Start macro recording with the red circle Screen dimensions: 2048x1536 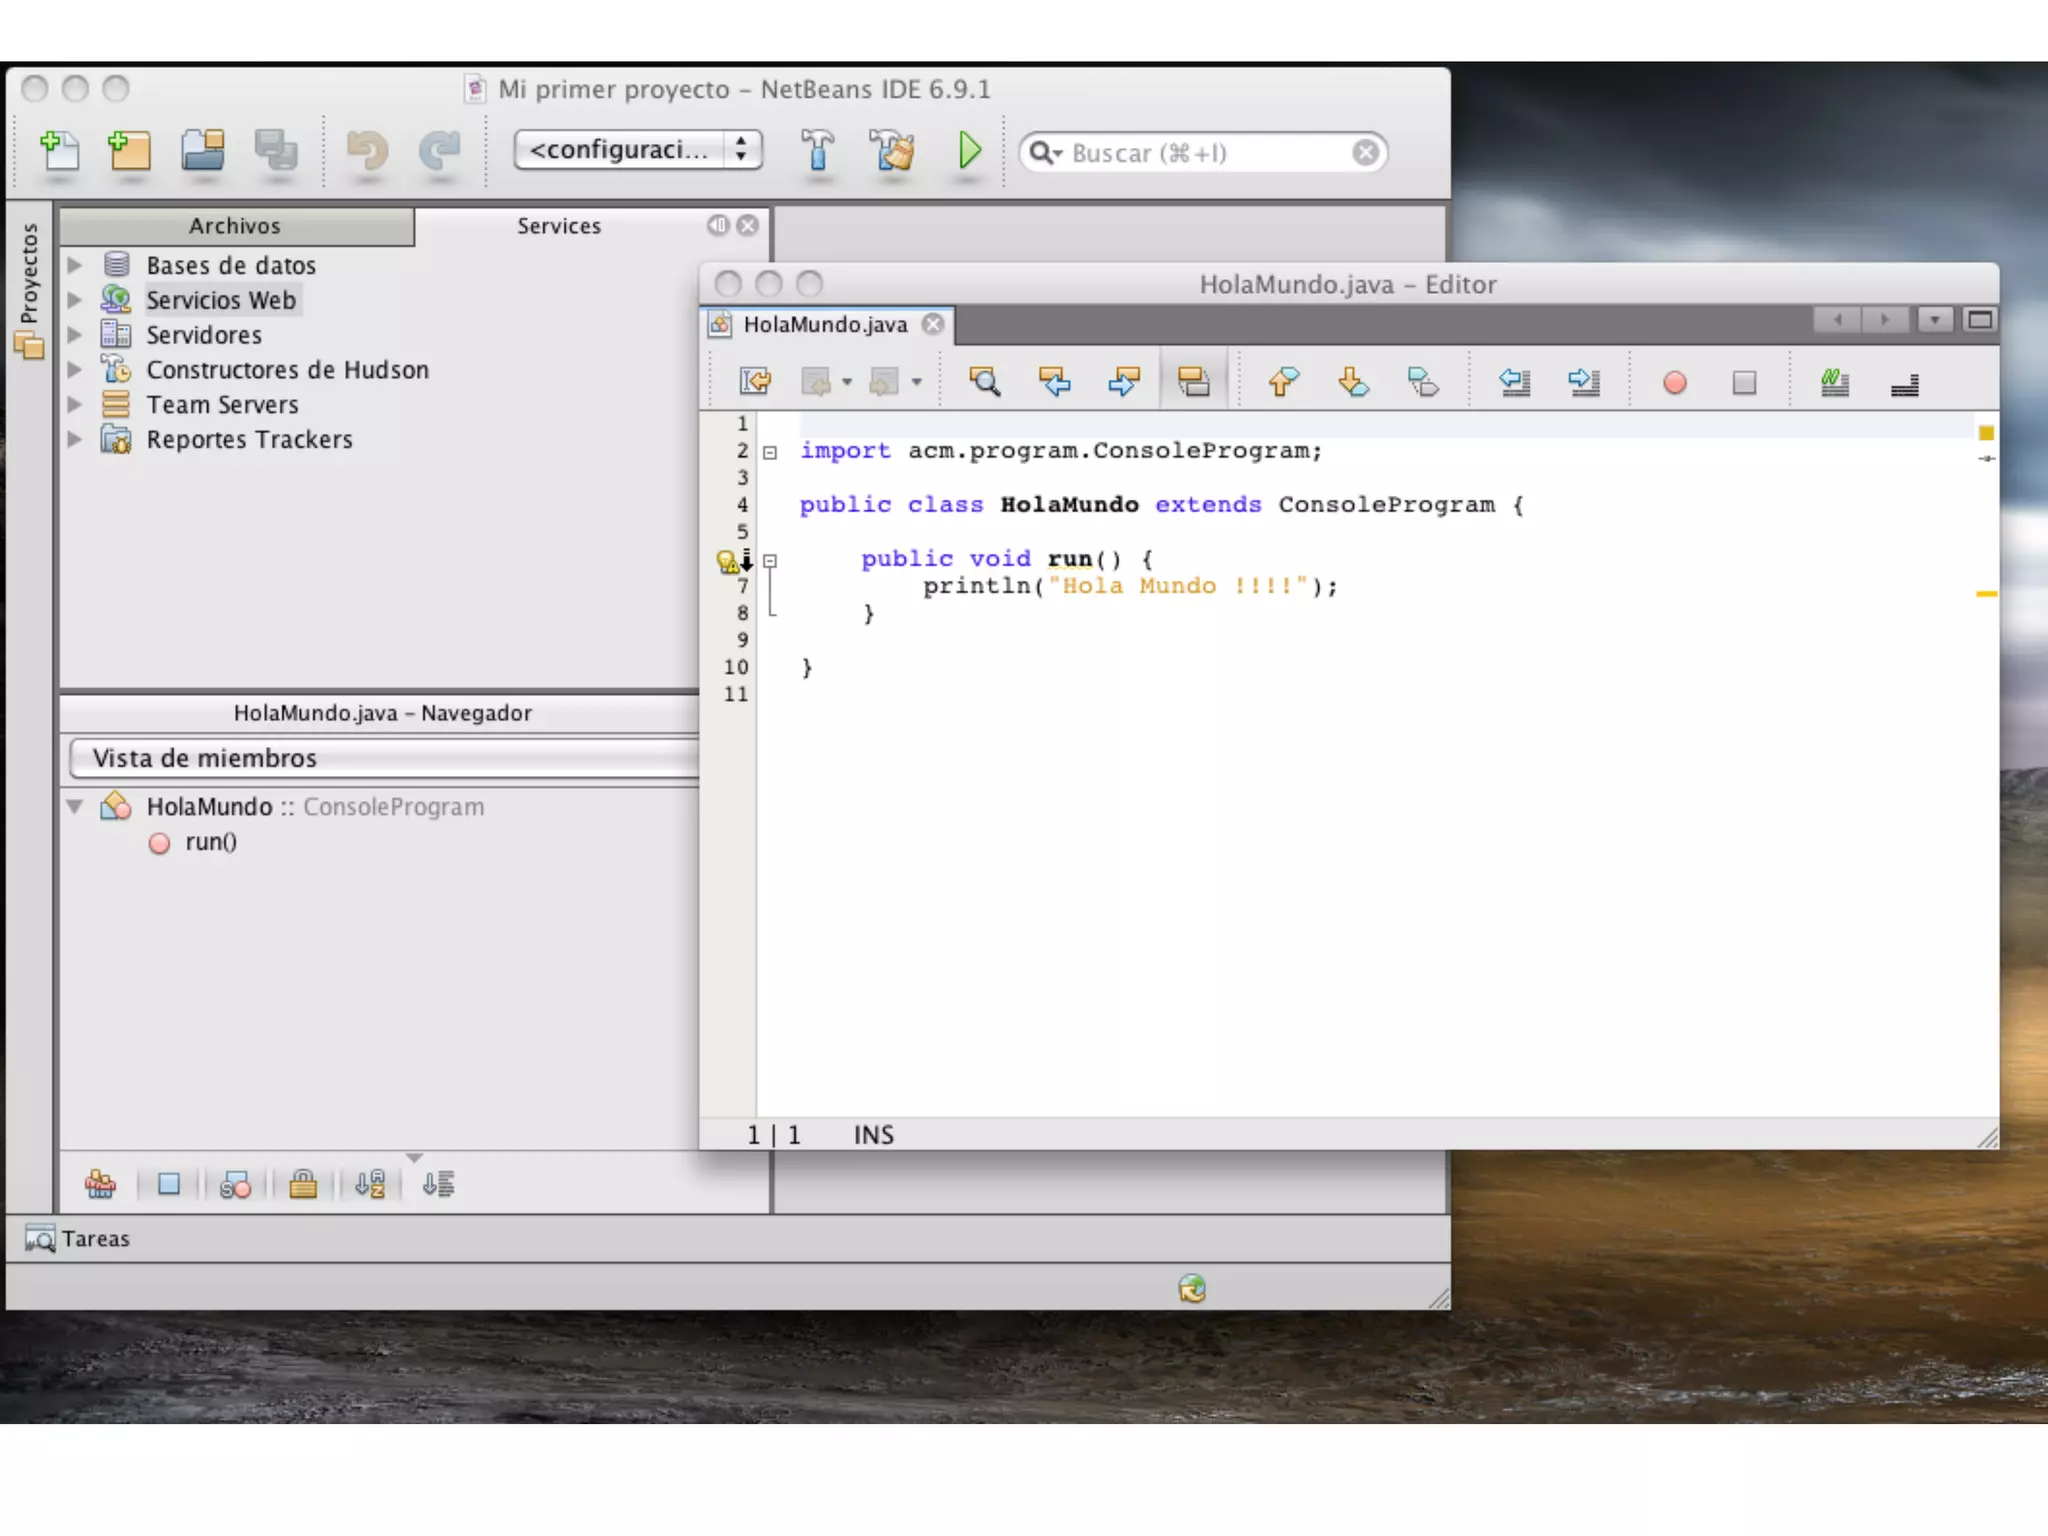[1674, 383]
